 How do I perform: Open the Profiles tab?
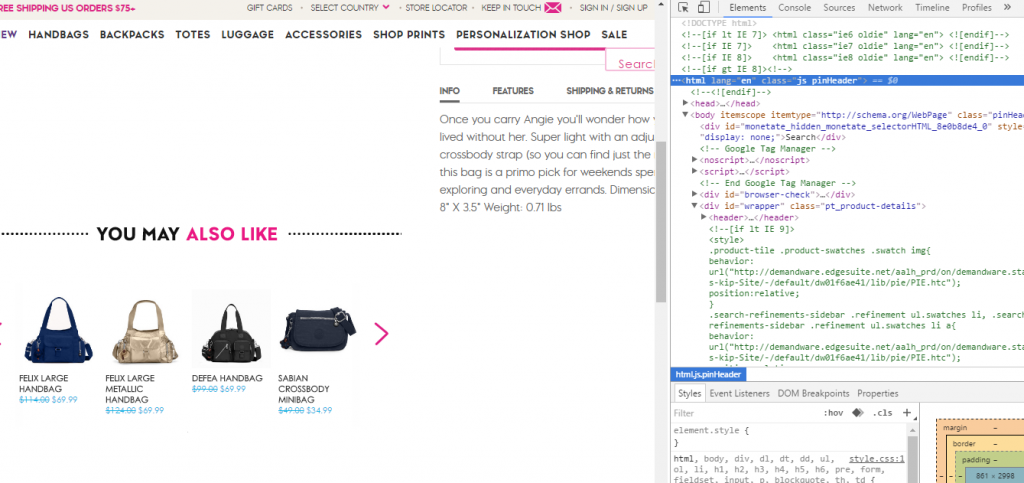976,8
